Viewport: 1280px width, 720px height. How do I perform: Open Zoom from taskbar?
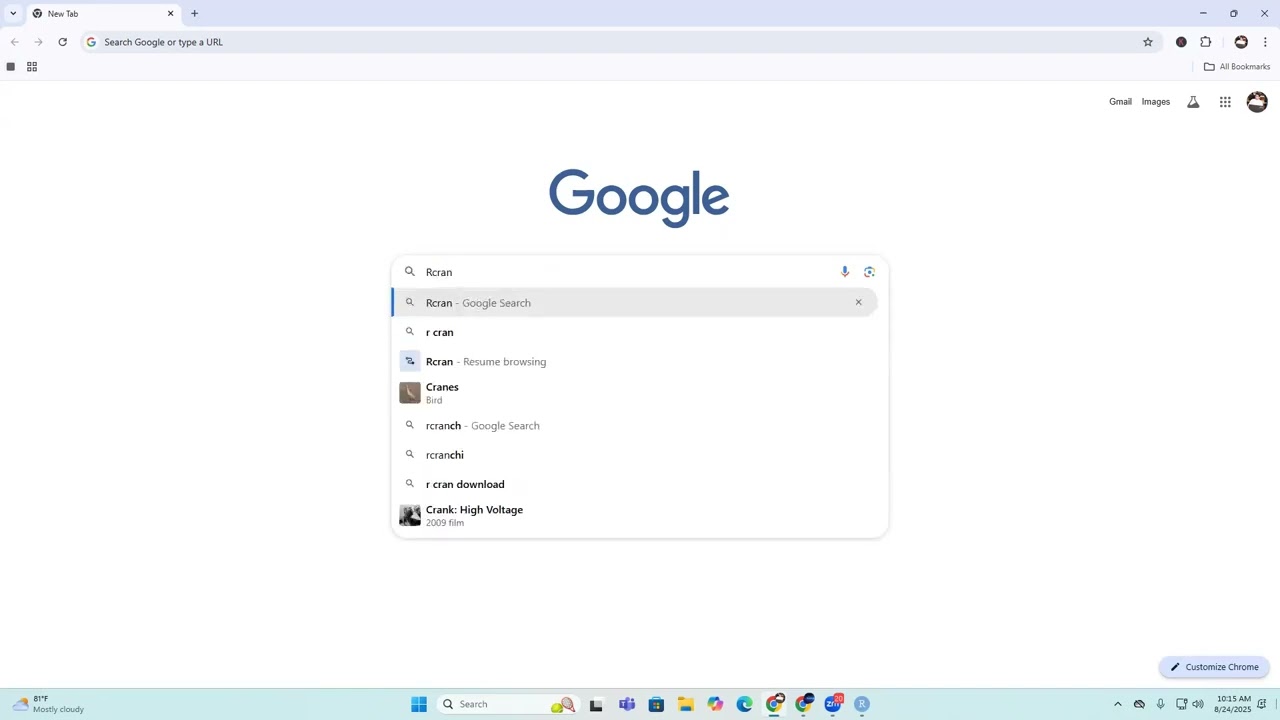(833, 704)
